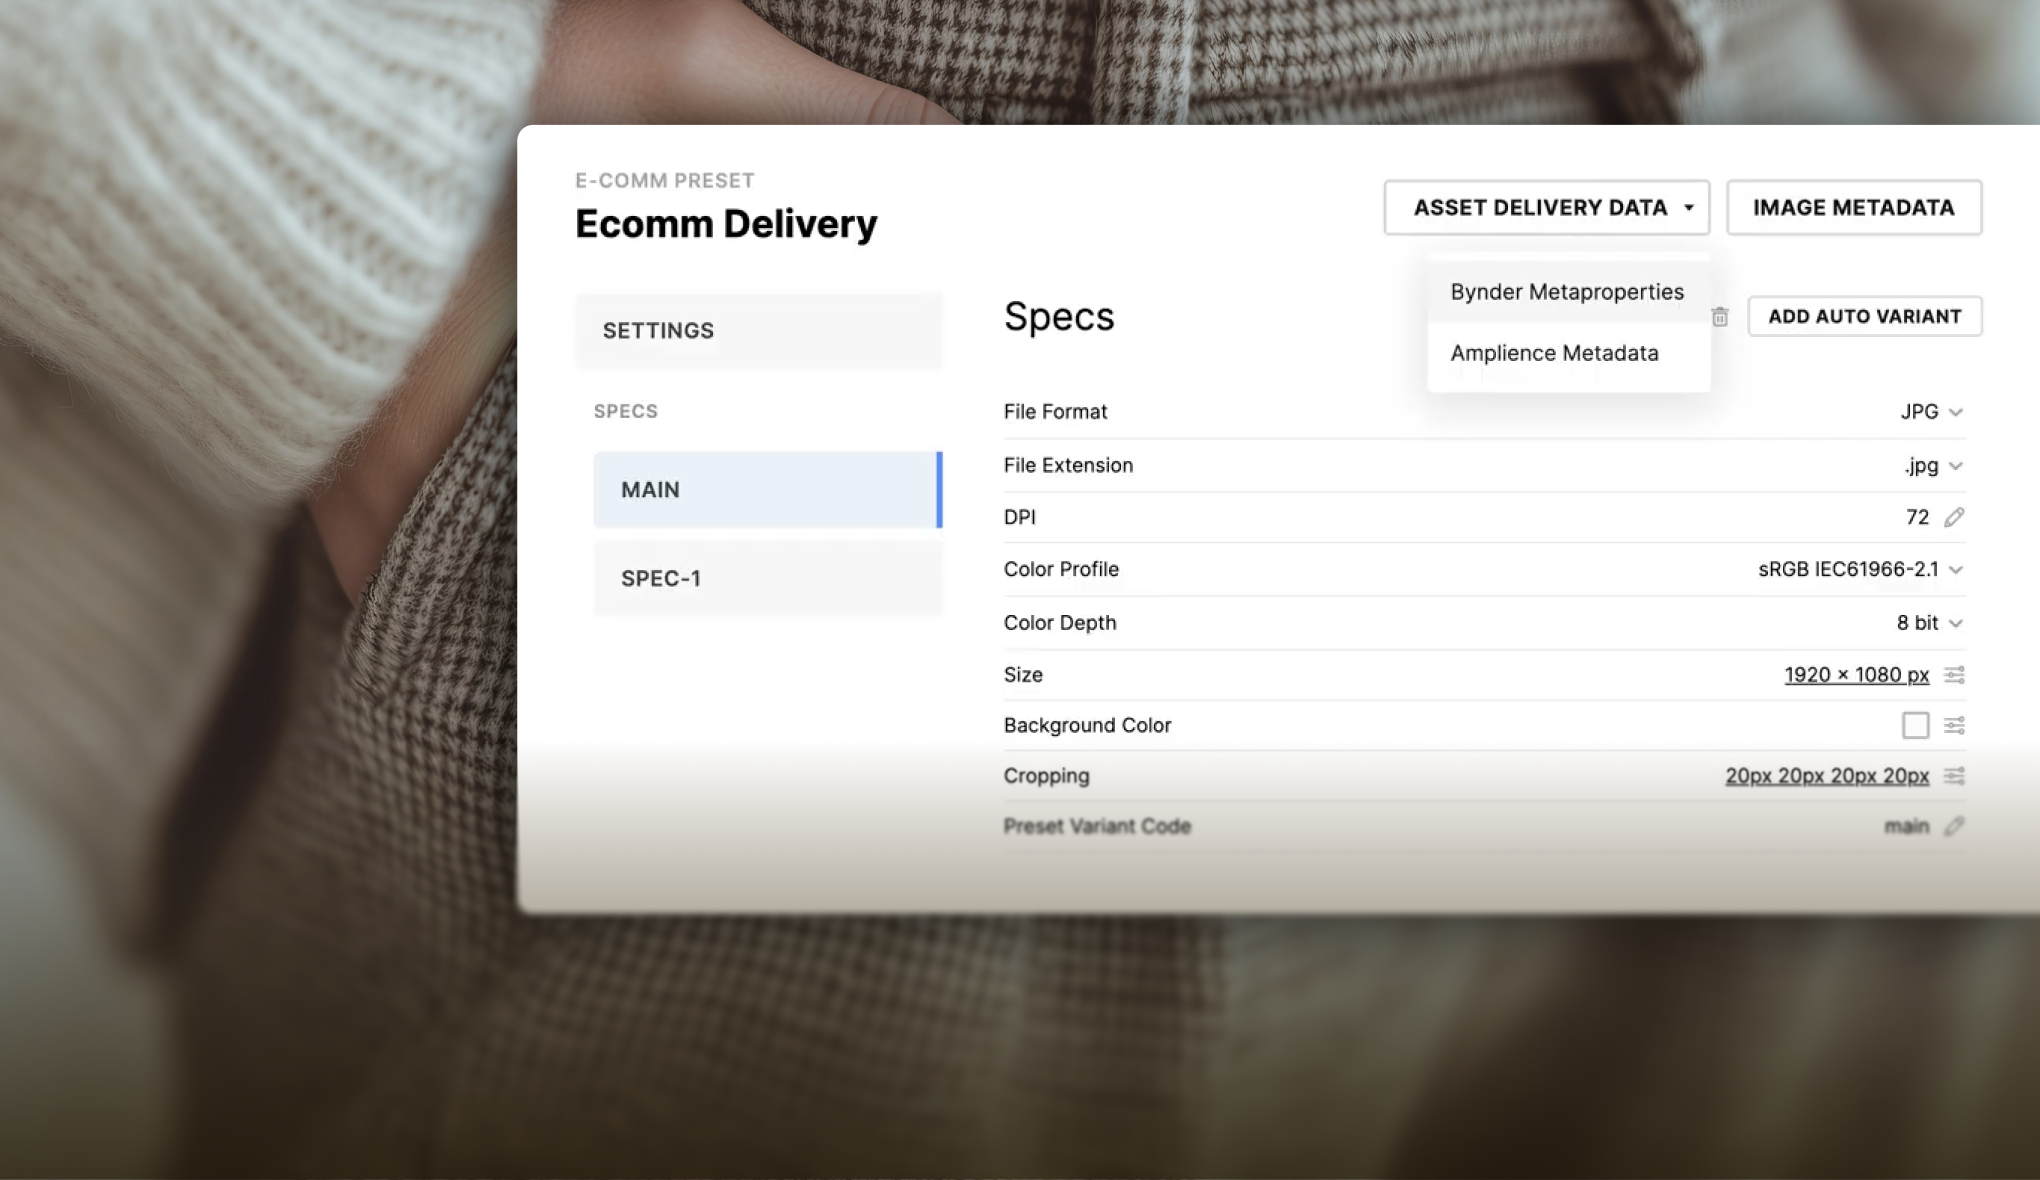Select Bynder Metaproperties from the menu
The image size is (2040, 1180).
(x=1567, y=292)
